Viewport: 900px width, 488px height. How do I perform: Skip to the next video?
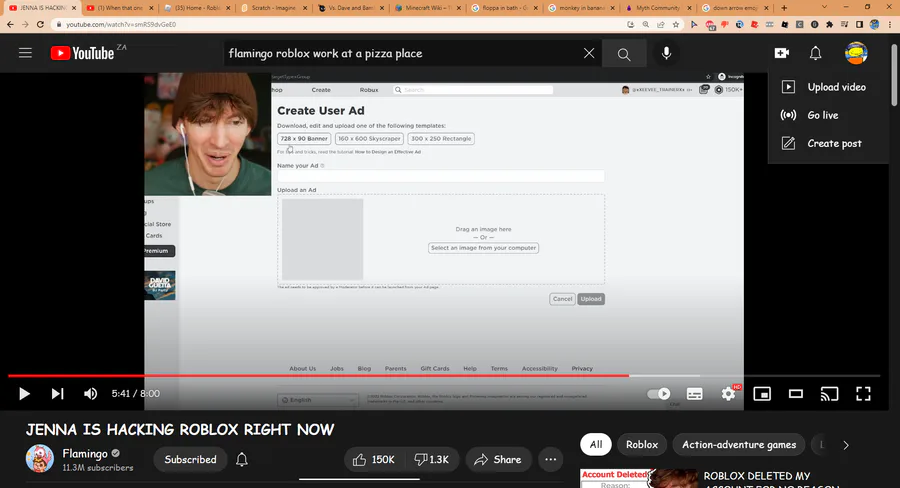(x=57, y=394)
